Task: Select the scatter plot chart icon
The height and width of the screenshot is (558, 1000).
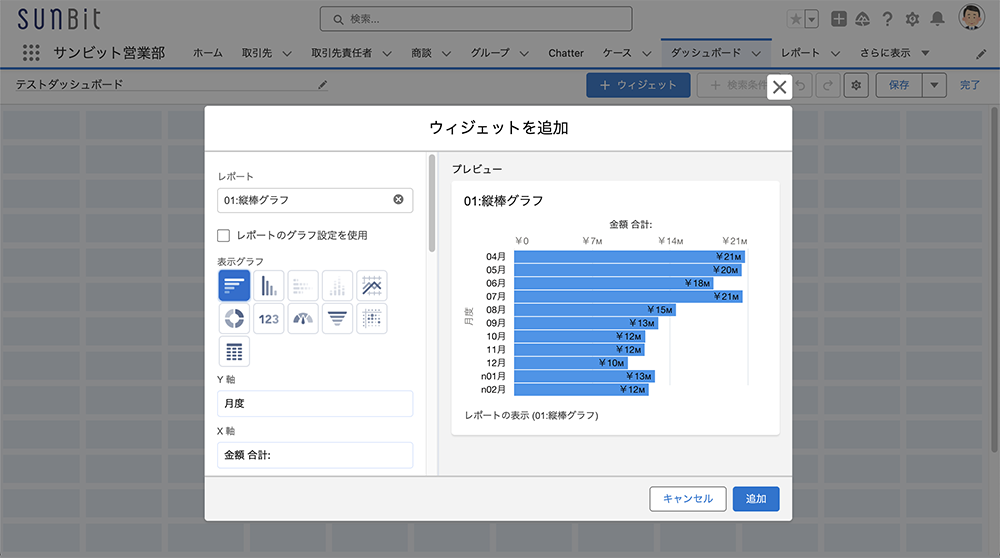Action: coord(372,318)
